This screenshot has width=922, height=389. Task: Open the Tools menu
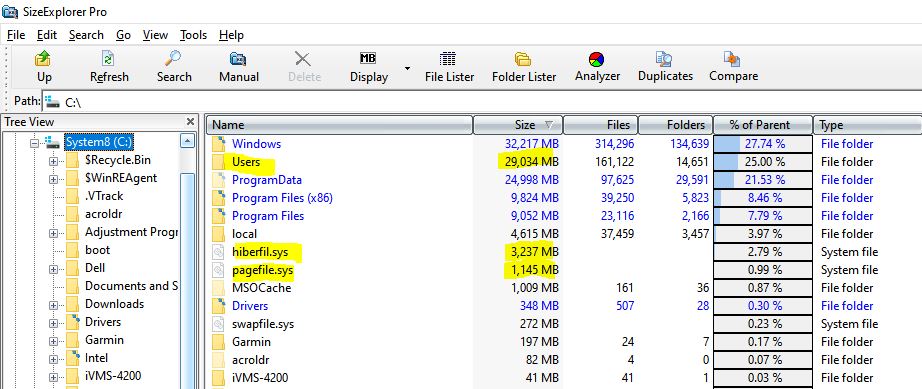click(x=193, y=35)
